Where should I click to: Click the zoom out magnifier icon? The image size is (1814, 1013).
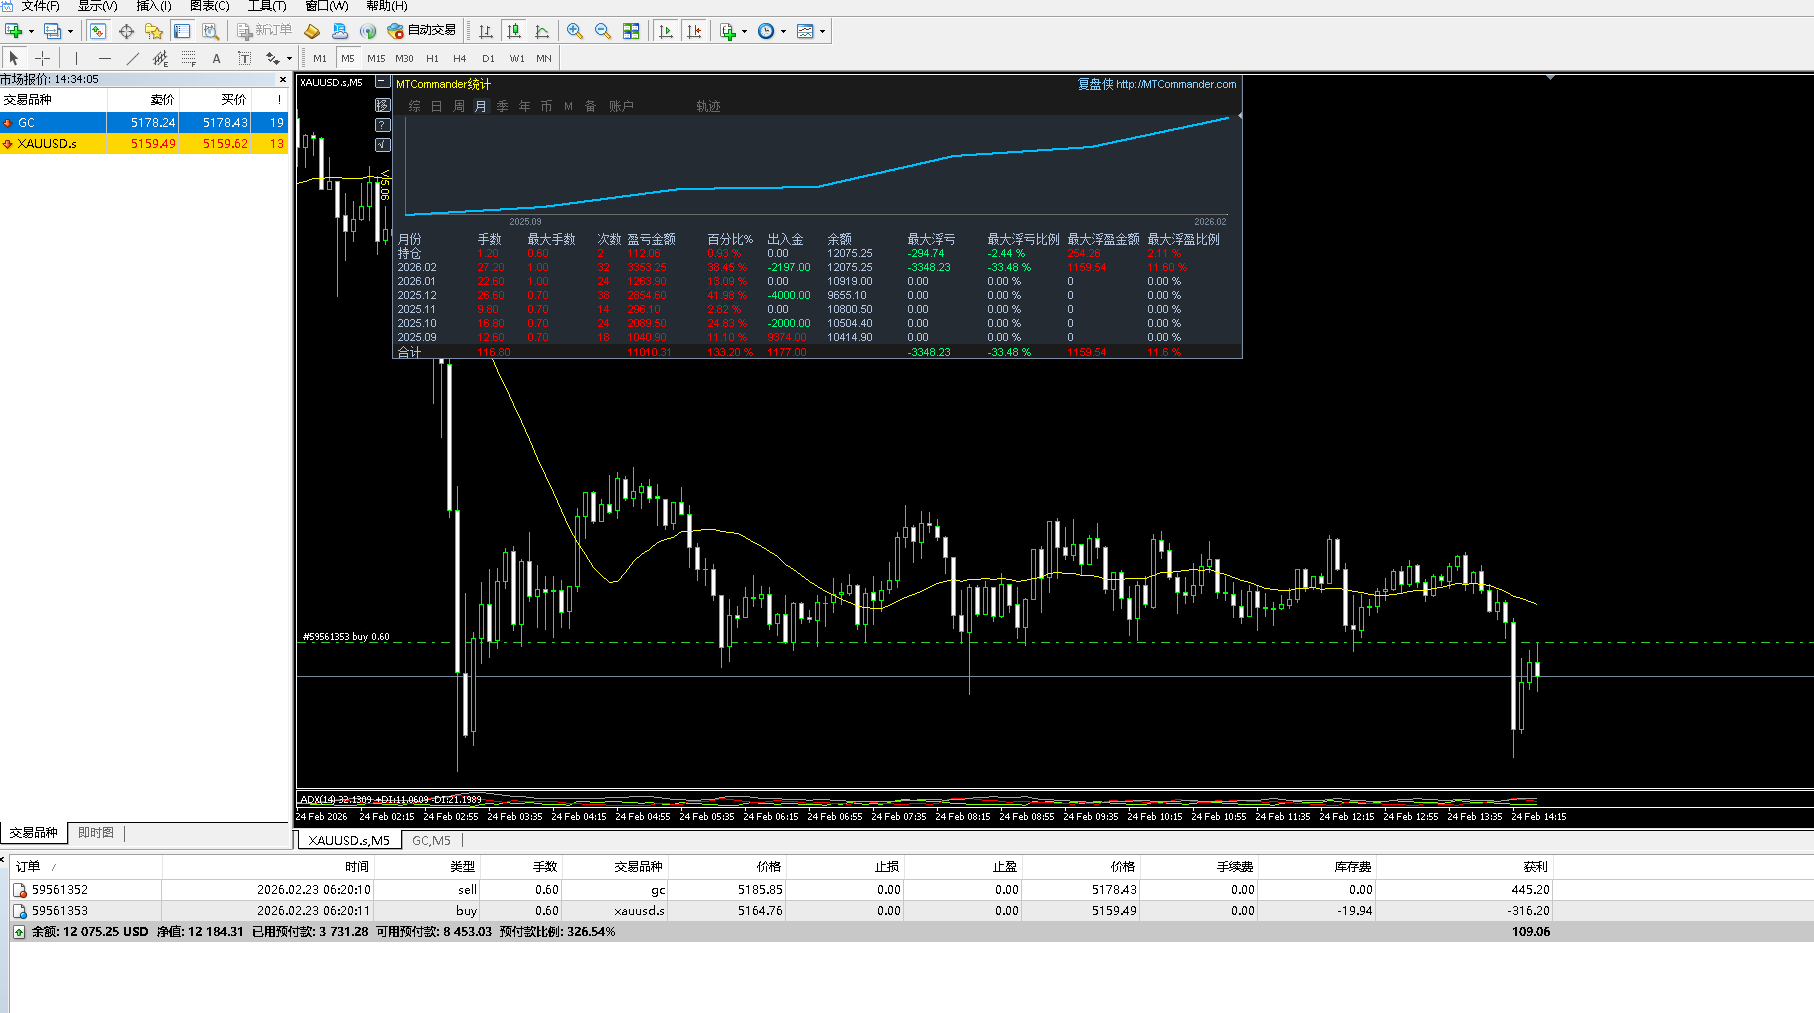603,31
